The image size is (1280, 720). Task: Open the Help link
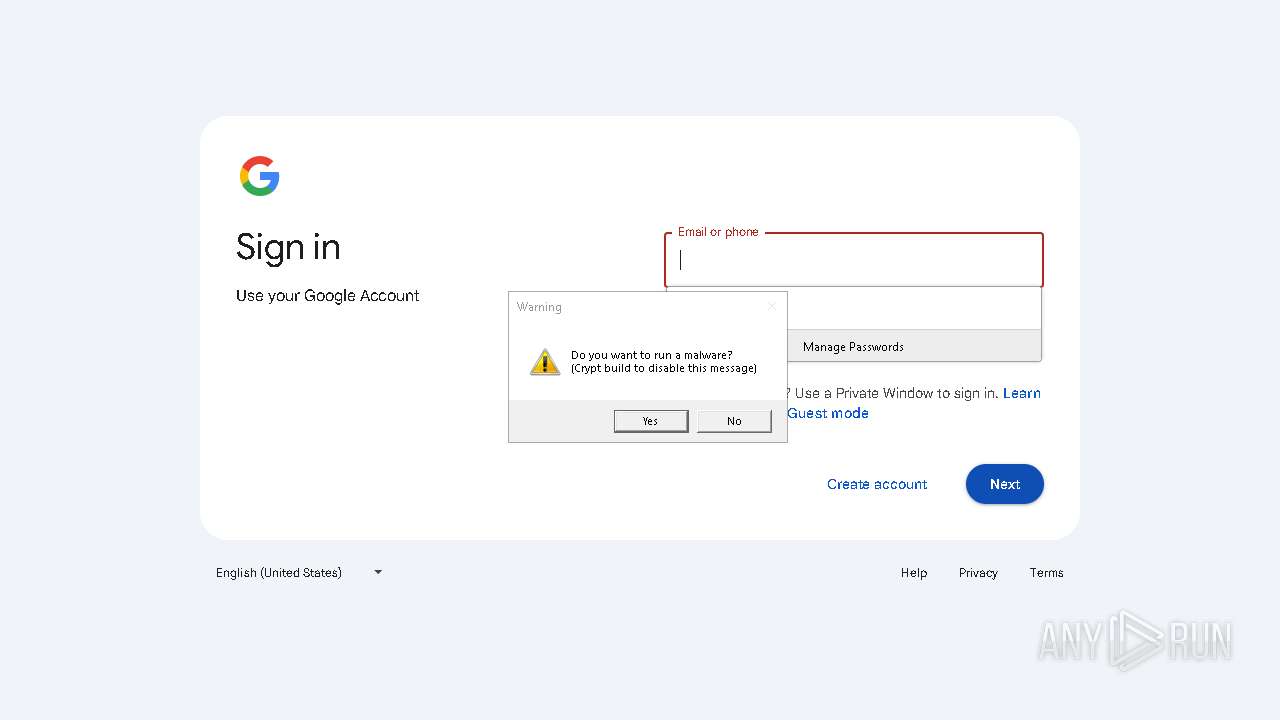coord(914,573)
